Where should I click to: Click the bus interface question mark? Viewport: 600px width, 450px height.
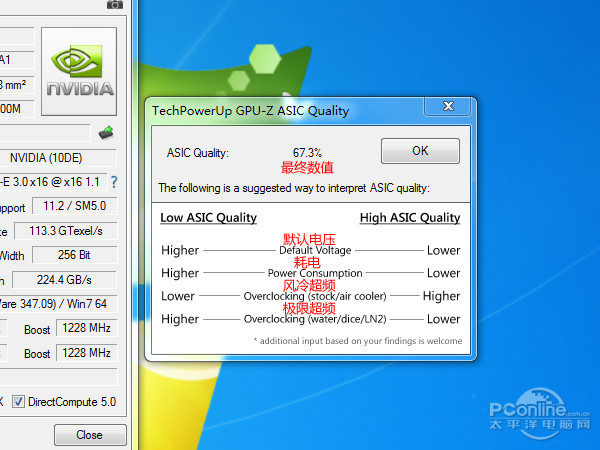[114, 181]
